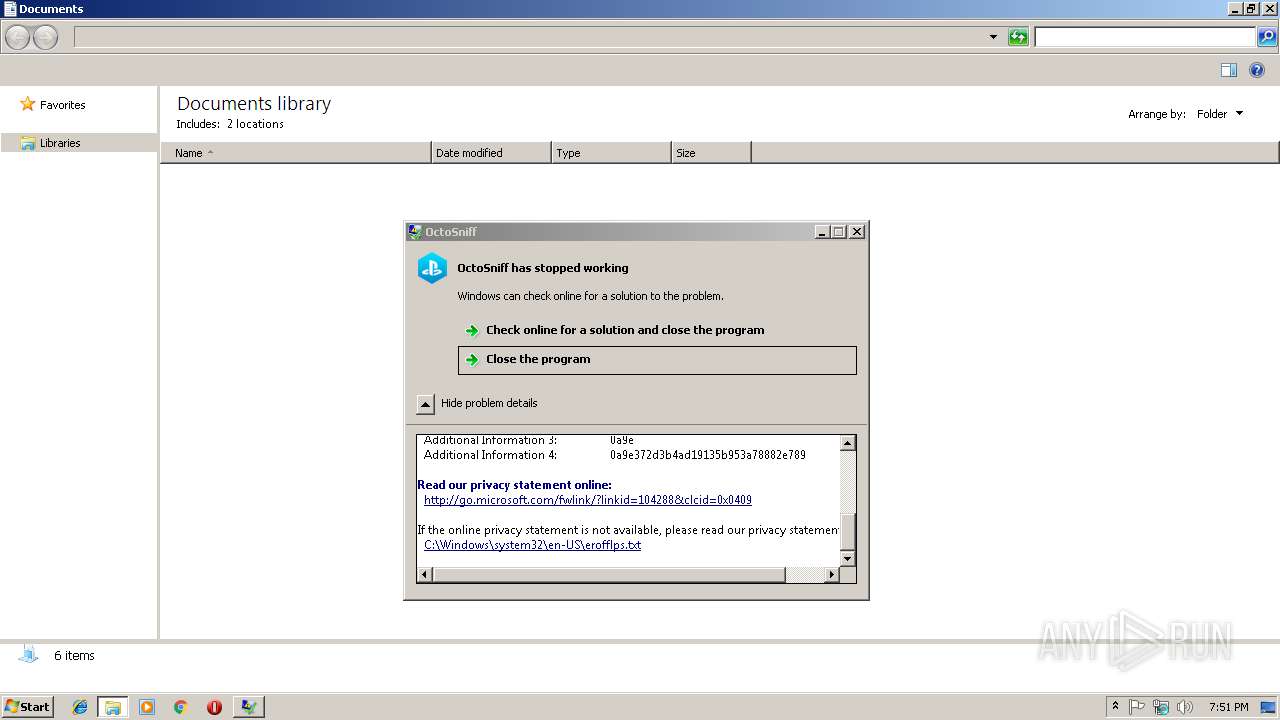Collapse Hide problem details arrow

click(x=425, y=404)
